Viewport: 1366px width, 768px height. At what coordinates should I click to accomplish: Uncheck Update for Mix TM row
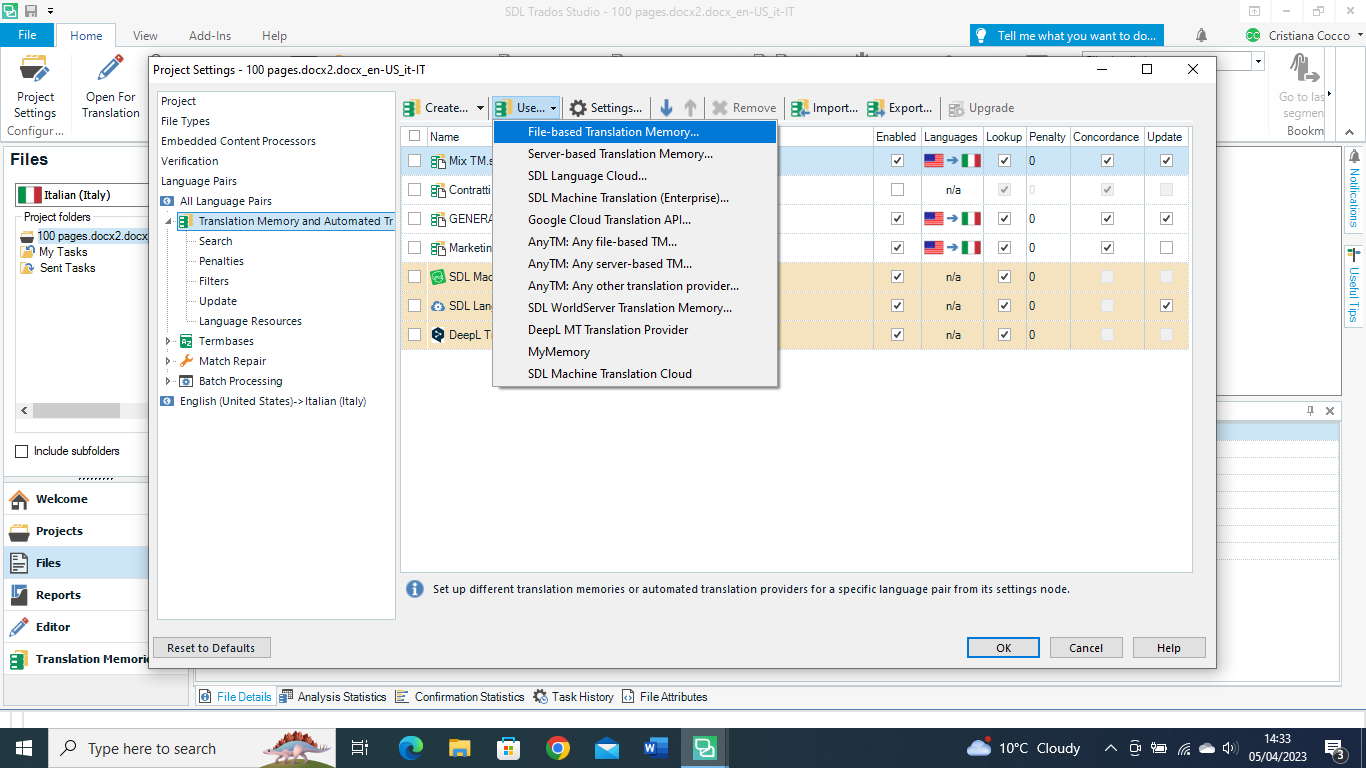[1166, 161]
